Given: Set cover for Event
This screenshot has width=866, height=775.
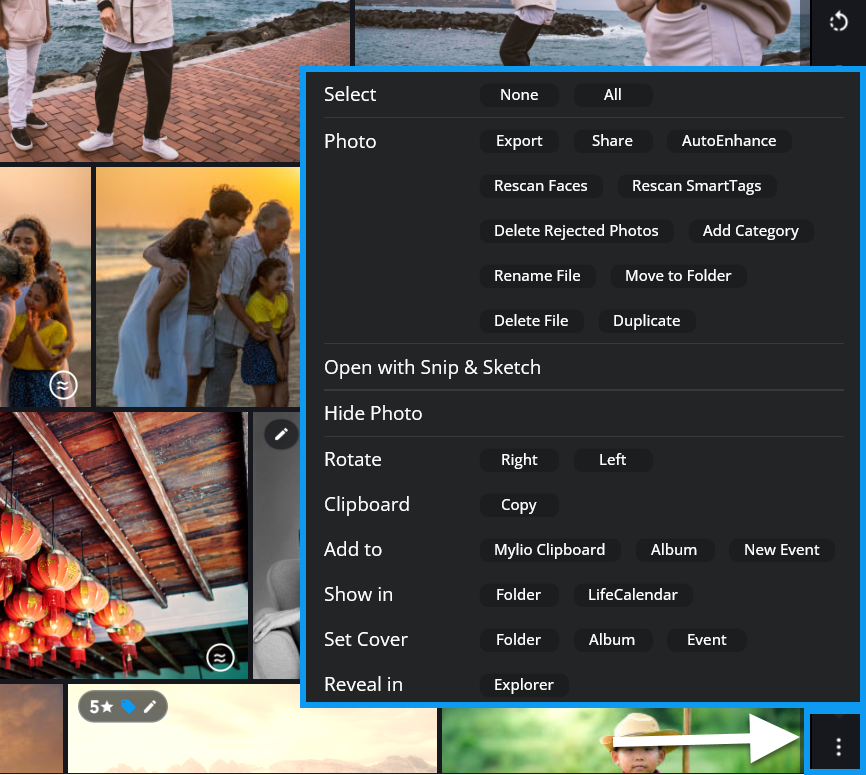Looking at the screenshot, I should coord(706,640).
